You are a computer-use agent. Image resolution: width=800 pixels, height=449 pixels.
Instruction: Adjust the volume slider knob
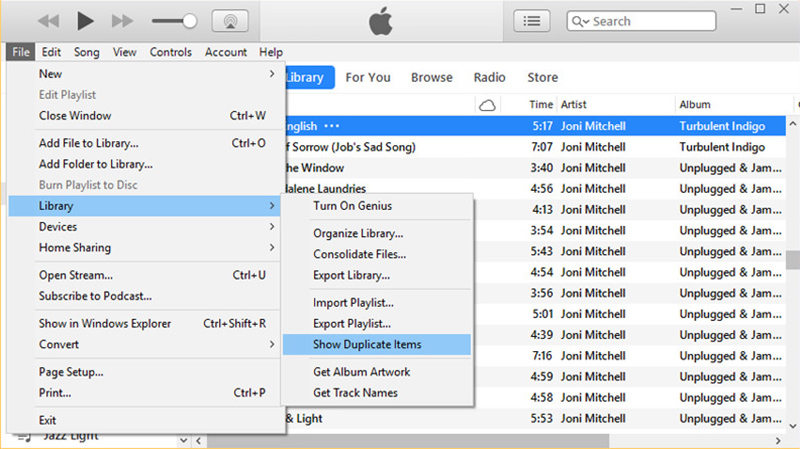click(190, 21)
